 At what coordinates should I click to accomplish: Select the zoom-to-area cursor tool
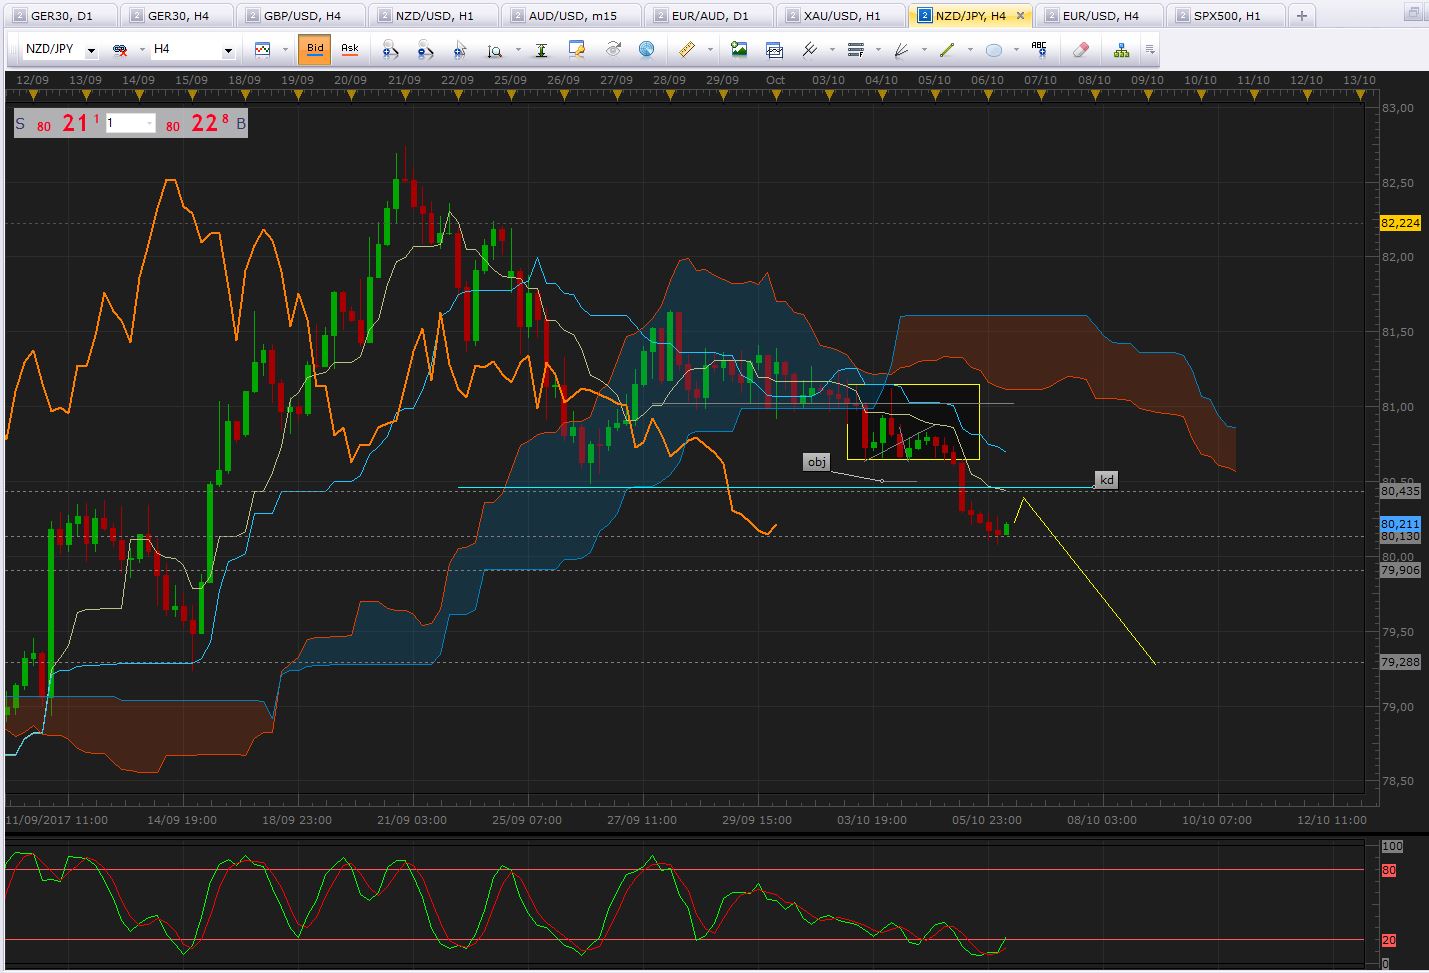(x=460, y=50)
